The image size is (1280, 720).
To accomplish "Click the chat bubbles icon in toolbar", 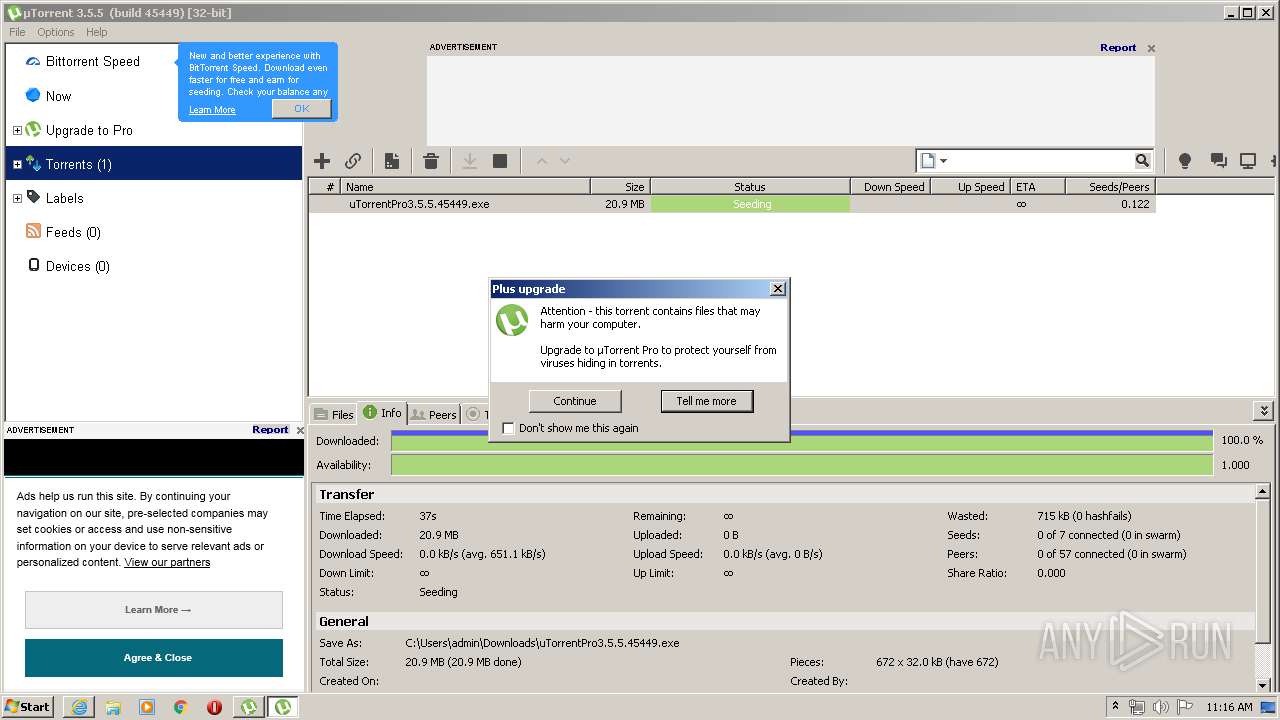I will click(x=1218, y=161).
